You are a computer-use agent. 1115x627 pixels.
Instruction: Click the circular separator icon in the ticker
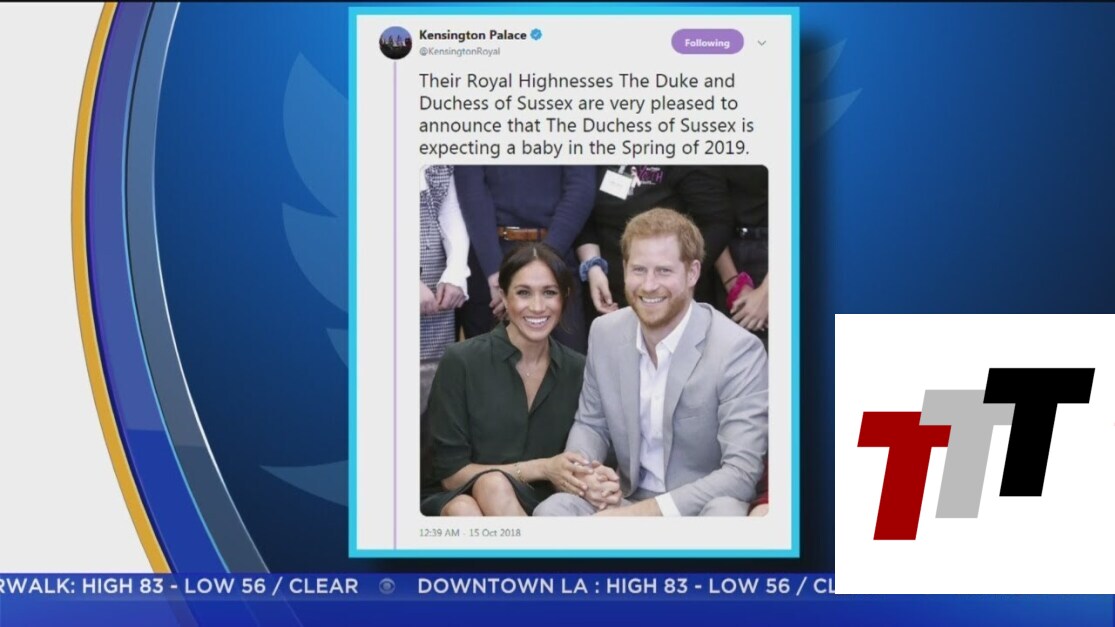pyautogui.click(x=387, y=586)
